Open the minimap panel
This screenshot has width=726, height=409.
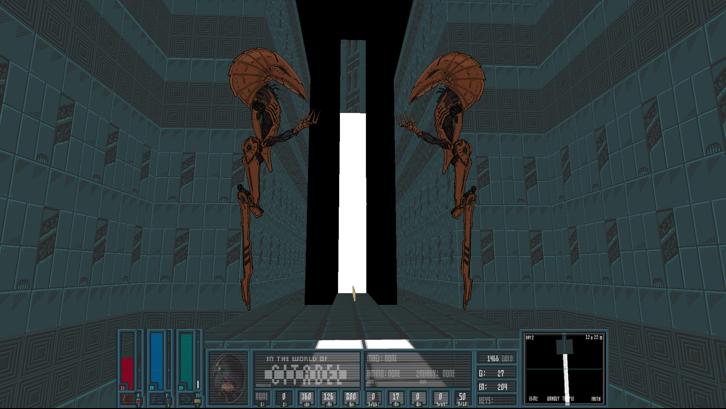[564, 369]
